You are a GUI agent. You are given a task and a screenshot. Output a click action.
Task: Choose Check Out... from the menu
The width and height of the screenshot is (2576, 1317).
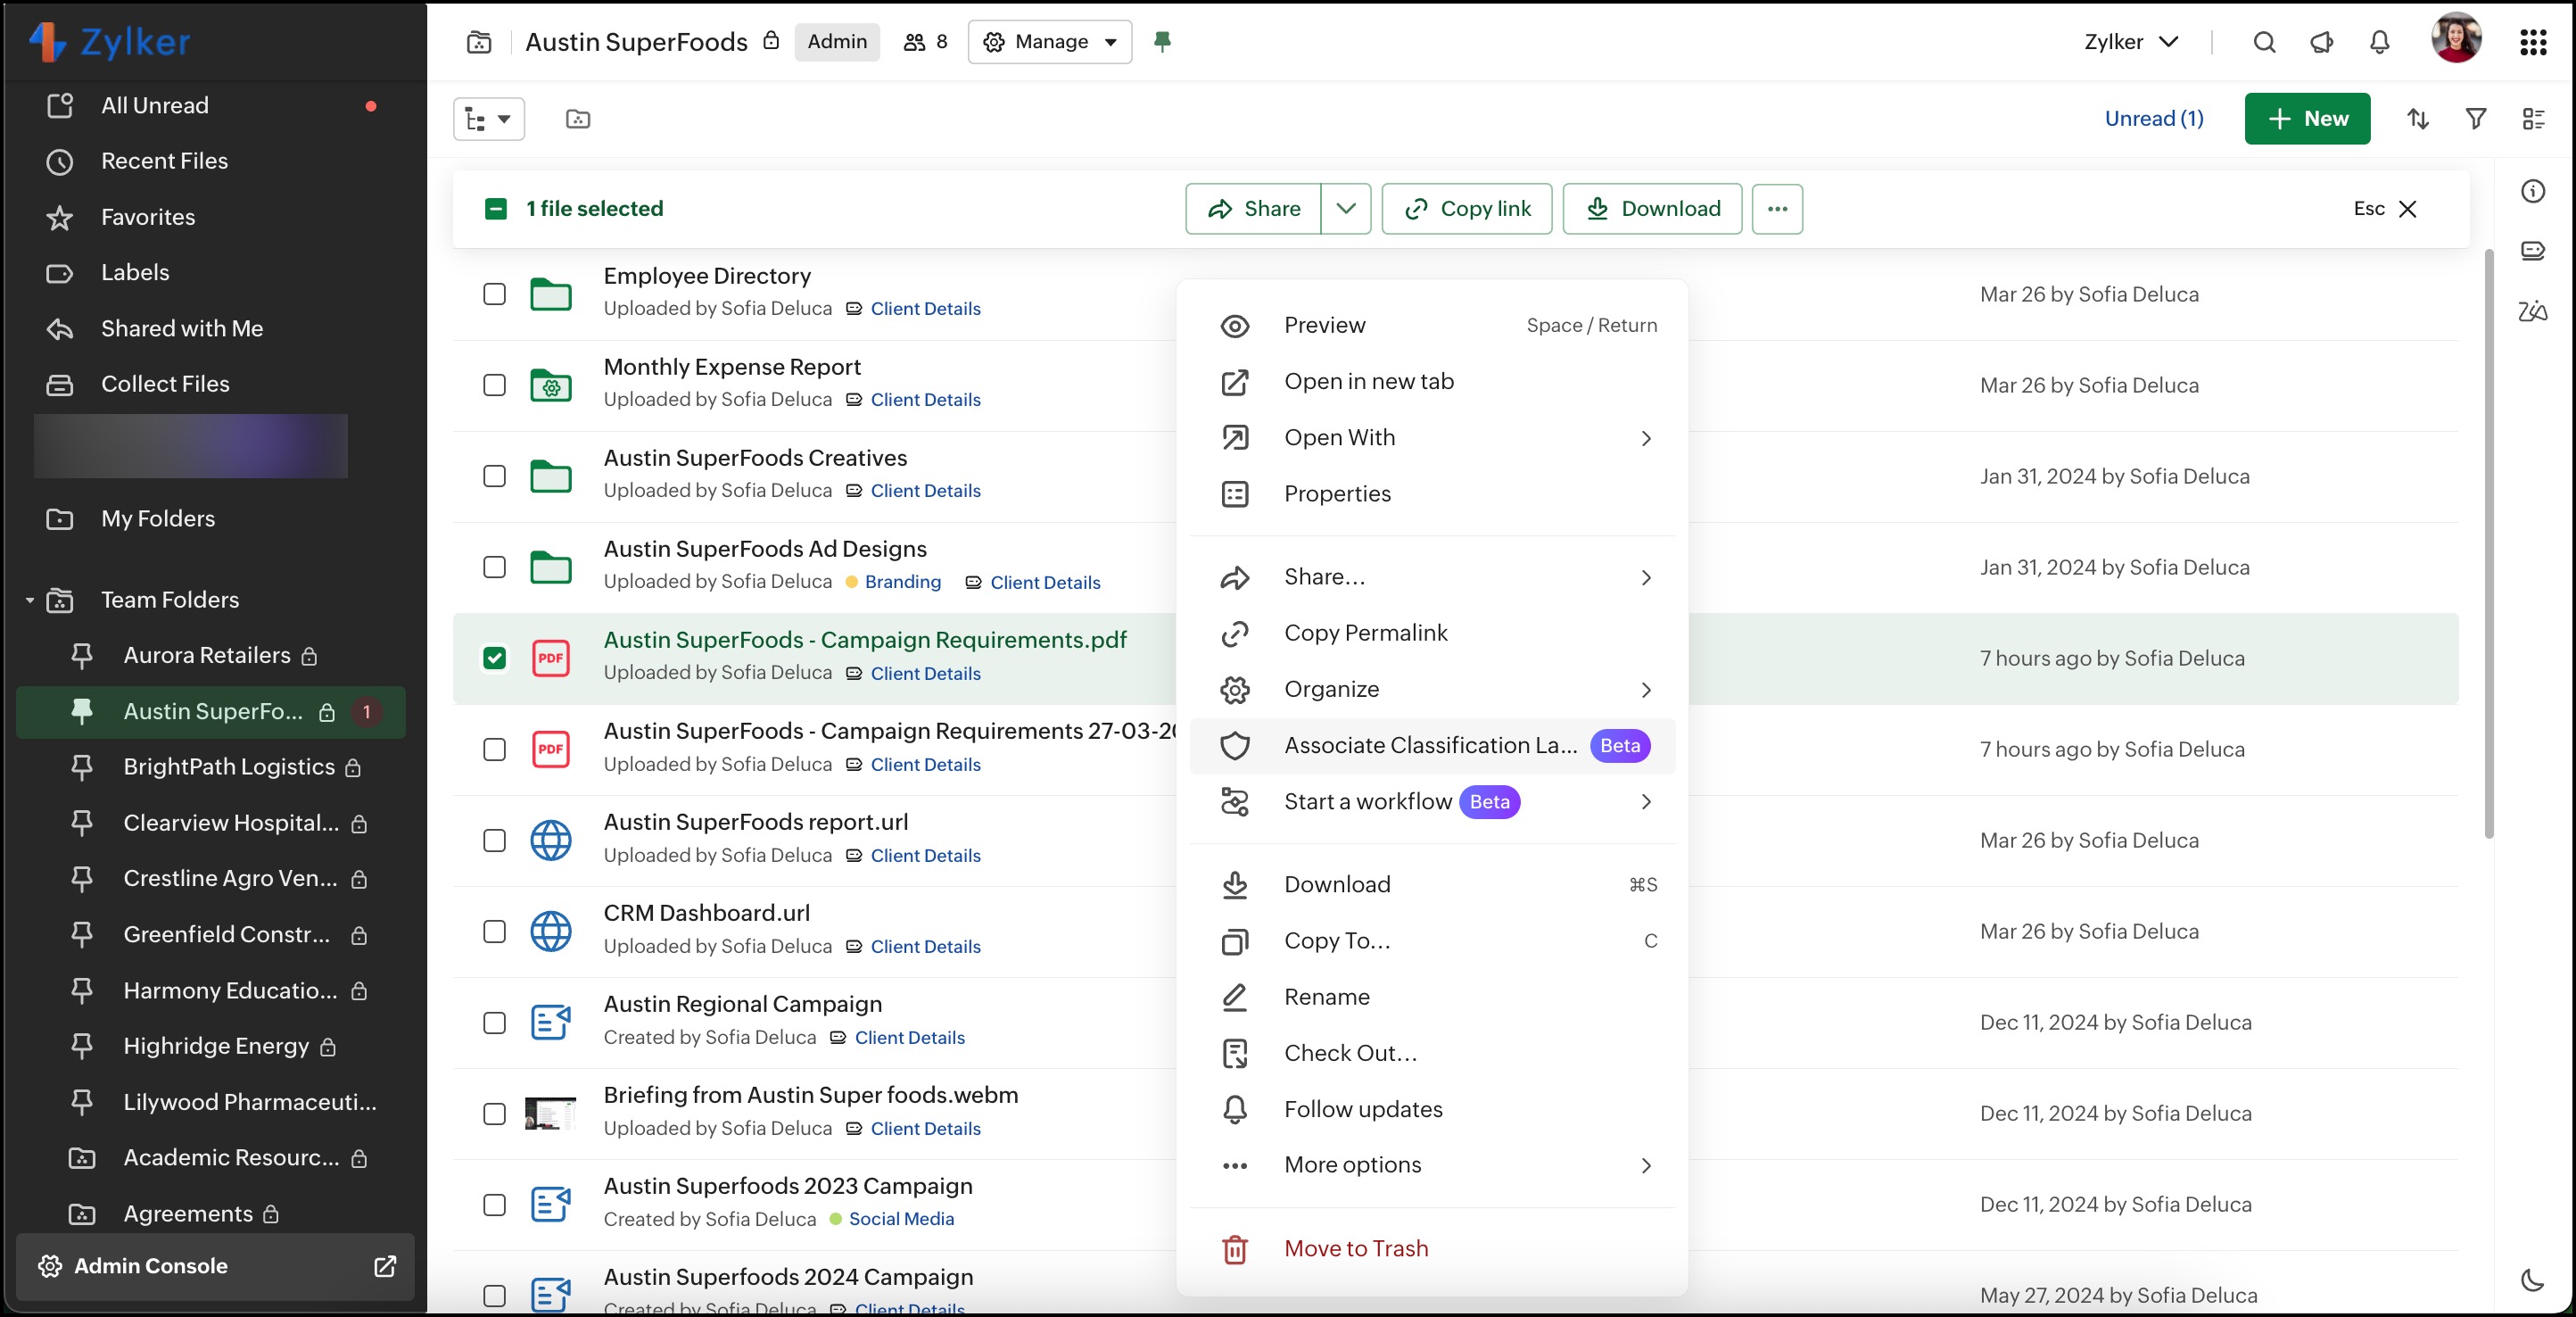[x=1432, y=1053]
